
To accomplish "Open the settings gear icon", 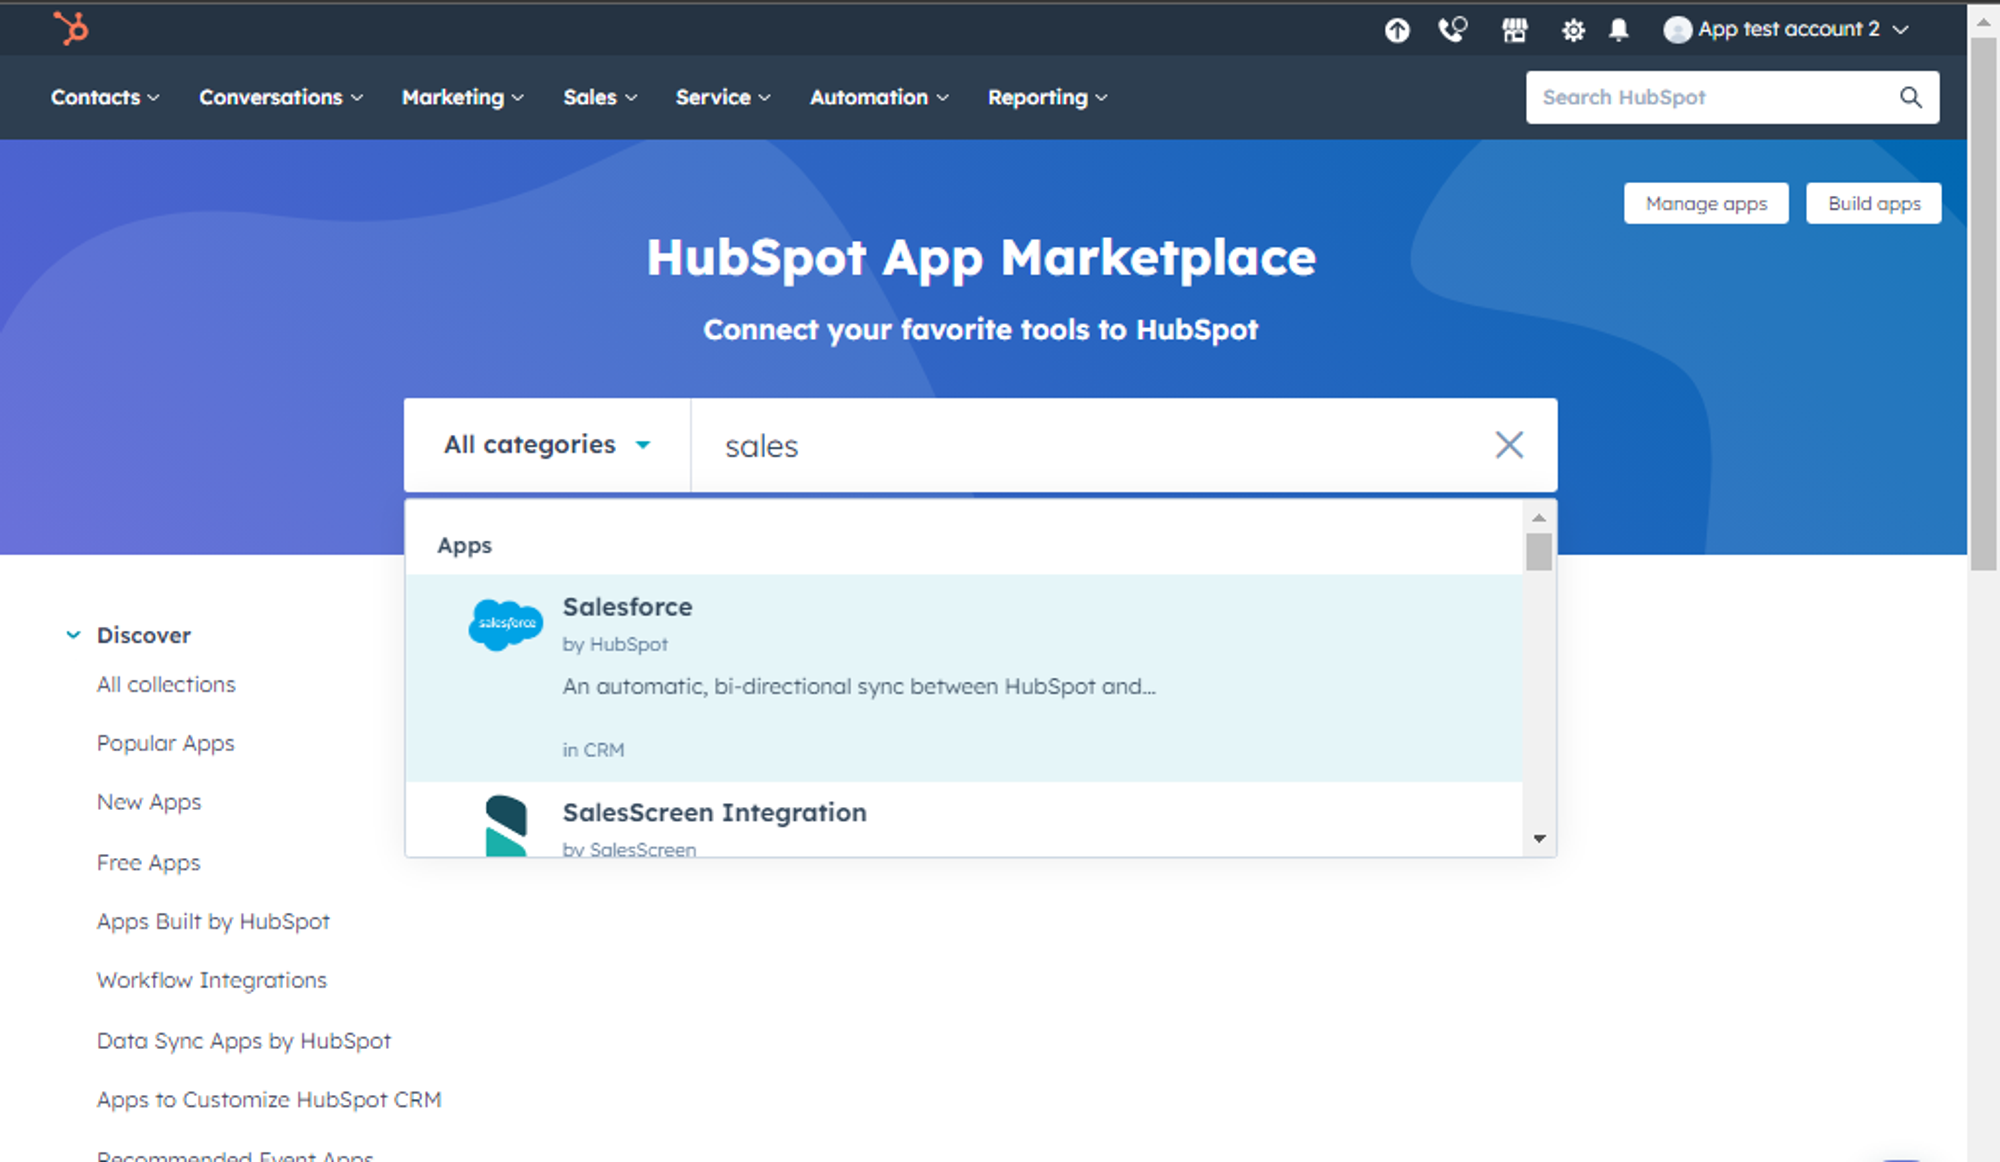I will 1573,30.
